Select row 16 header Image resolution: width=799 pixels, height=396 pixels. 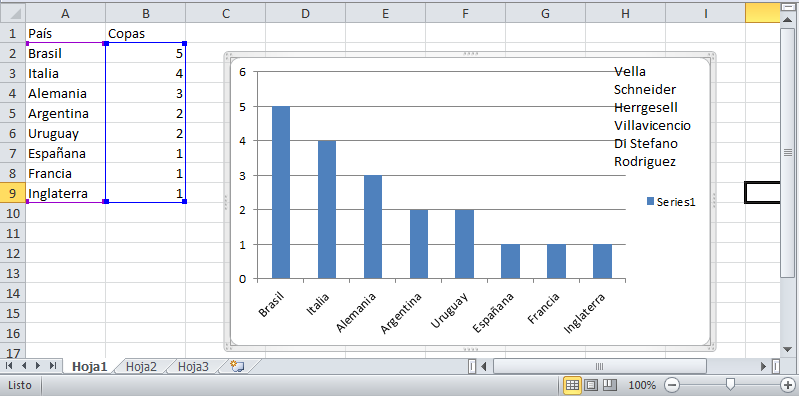pos(13,333)
